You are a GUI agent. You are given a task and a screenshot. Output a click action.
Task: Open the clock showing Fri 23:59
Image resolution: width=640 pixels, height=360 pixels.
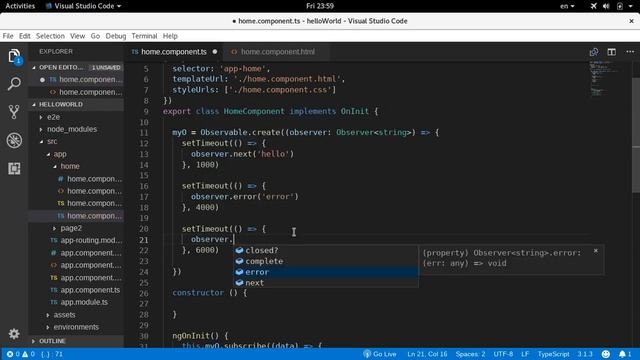320,6
